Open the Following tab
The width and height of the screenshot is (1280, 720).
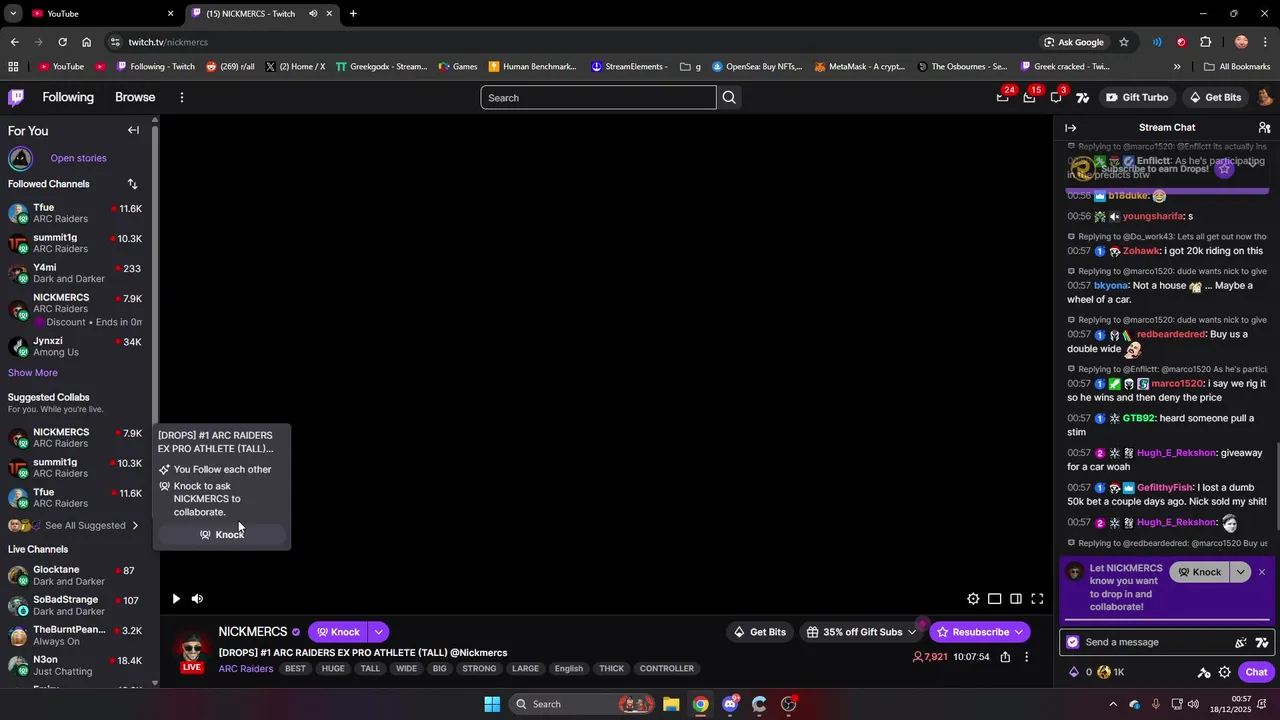pyautogui.click(x=68, y=97)
